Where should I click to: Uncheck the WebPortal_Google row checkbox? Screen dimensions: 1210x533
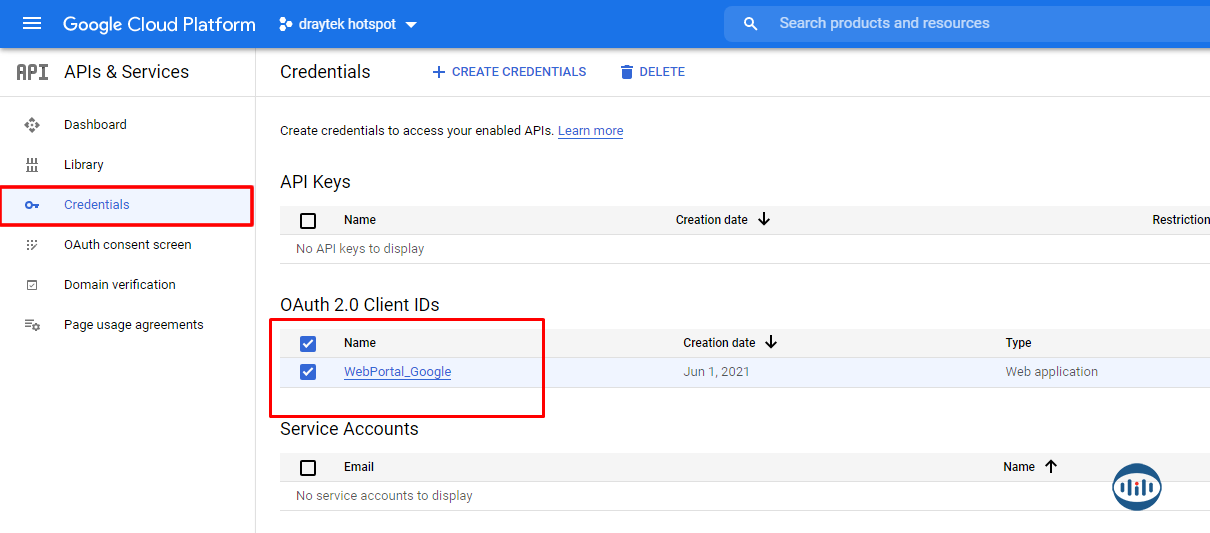pyautogui.click(x=308, y=372)
